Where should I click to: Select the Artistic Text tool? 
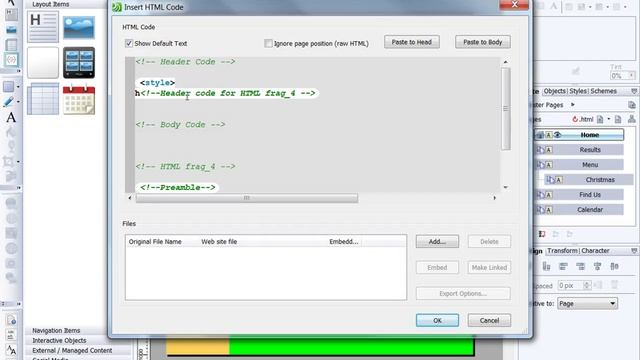click(x=11, y=118)
